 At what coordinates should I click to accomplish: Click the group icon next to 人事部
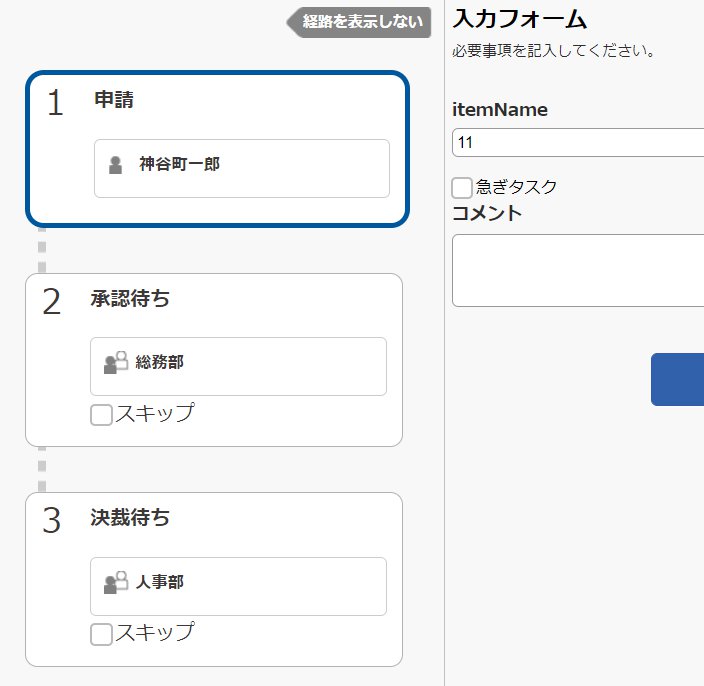point(116,582)
